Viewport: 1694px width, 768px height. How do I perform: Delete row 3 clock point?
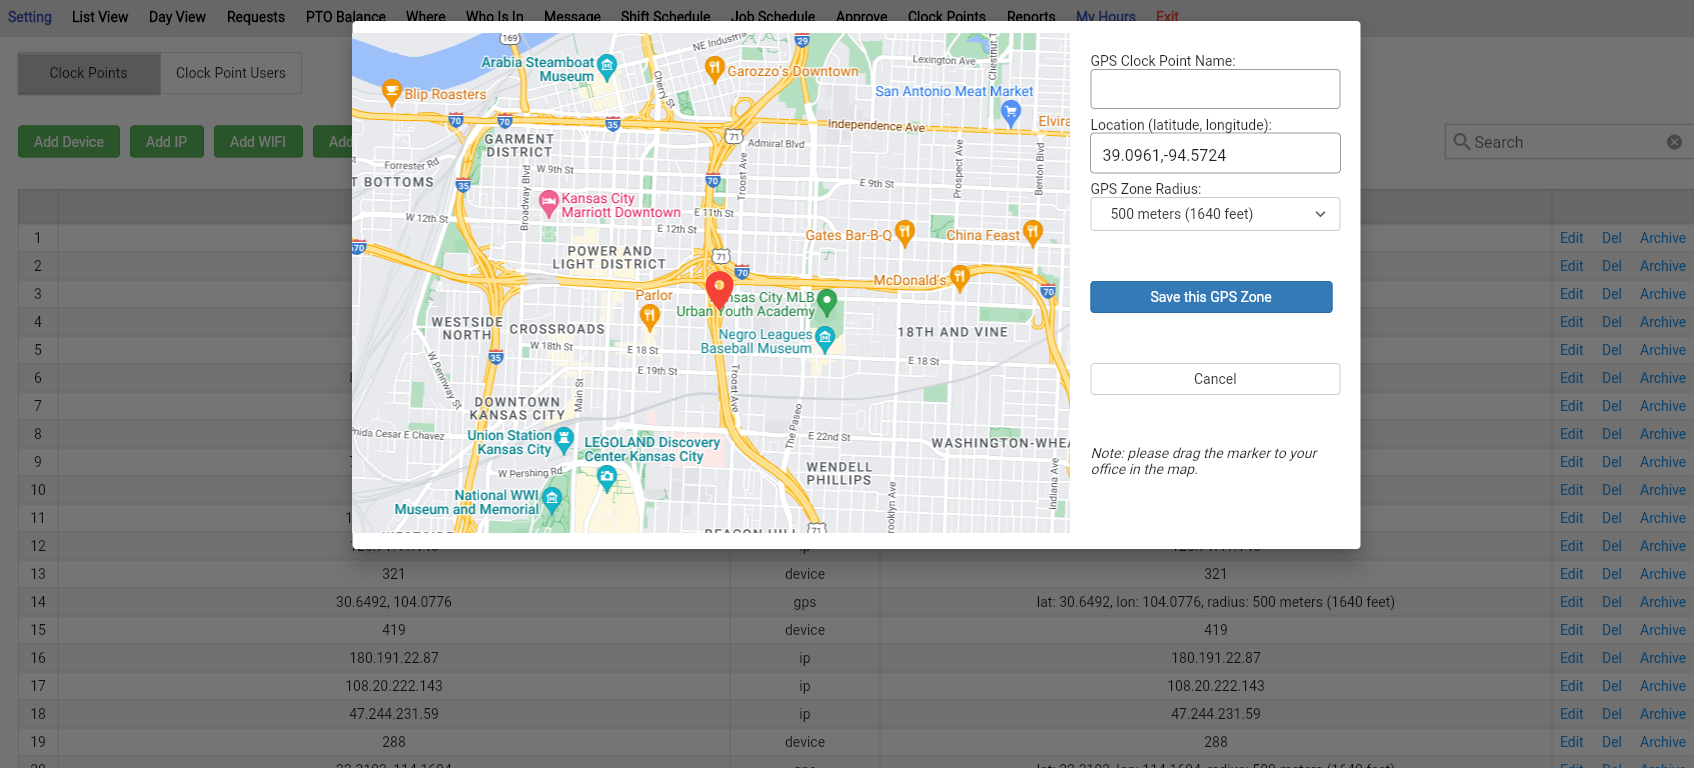[1611, 294]
